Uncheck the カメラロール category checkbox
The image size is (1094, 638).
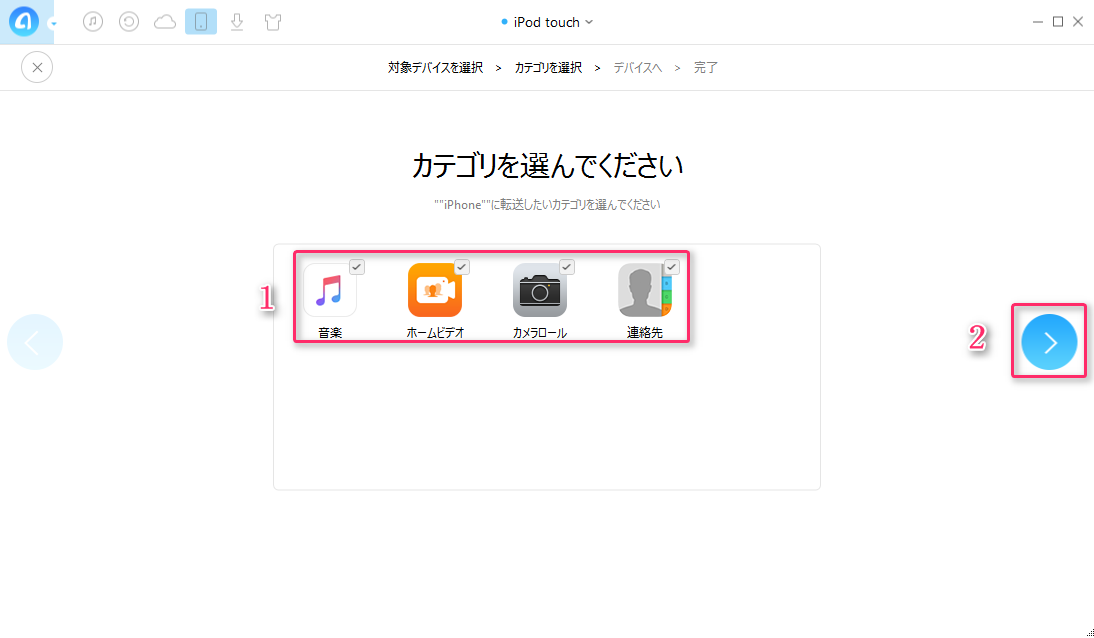[567, 267]
